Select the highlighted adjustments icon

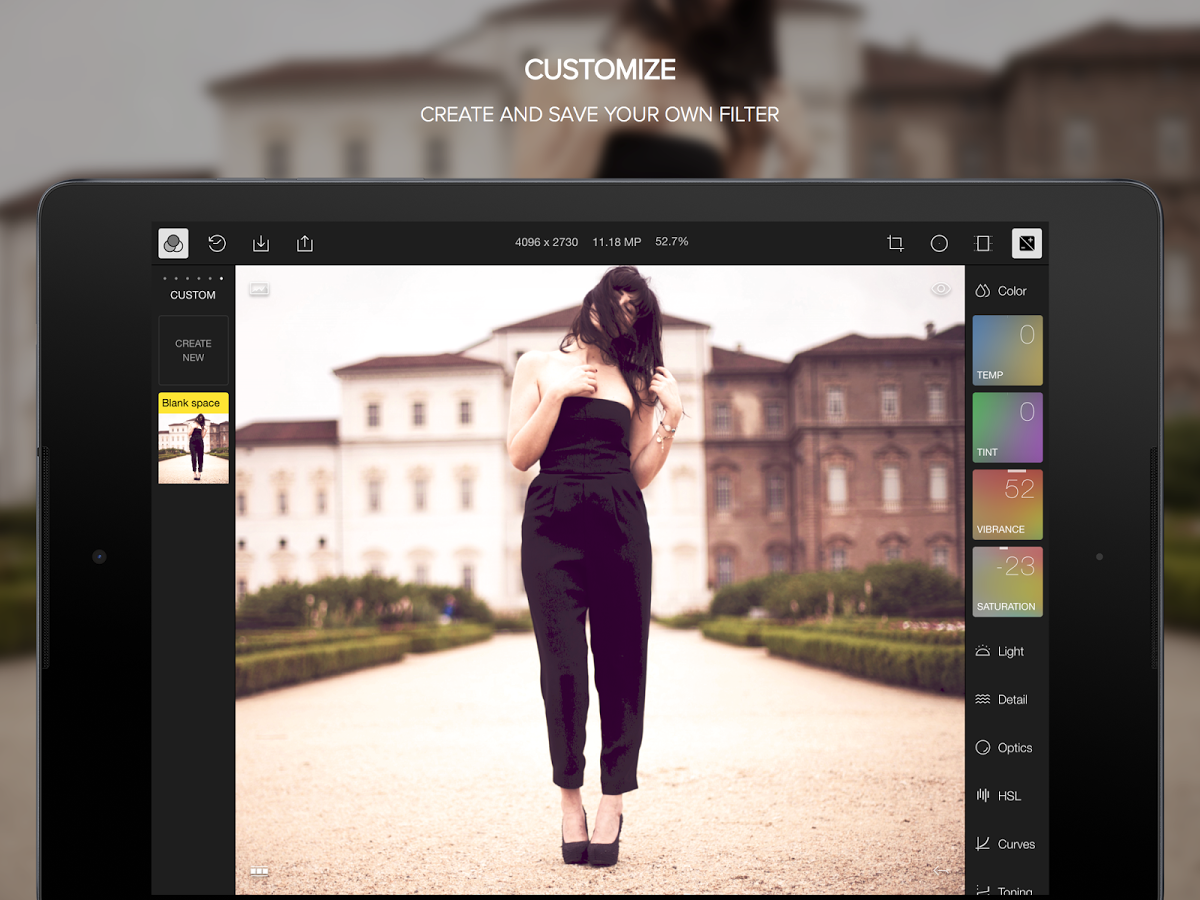(1027, 243)
